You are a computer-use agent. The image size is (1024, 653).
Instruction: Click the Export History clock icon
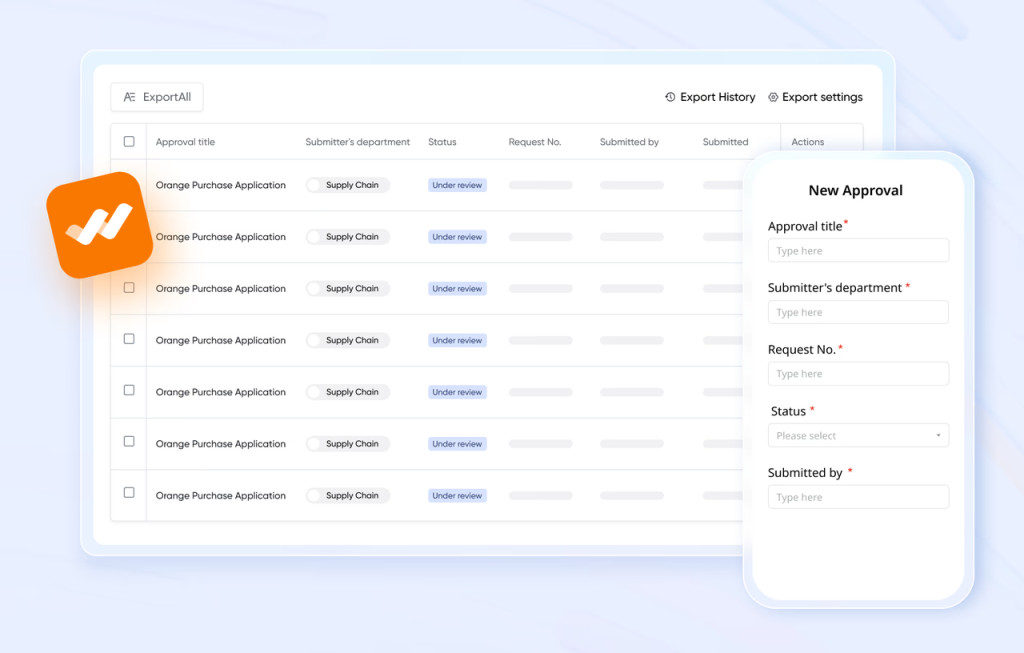pyautogui.click(x=670, y=97)
